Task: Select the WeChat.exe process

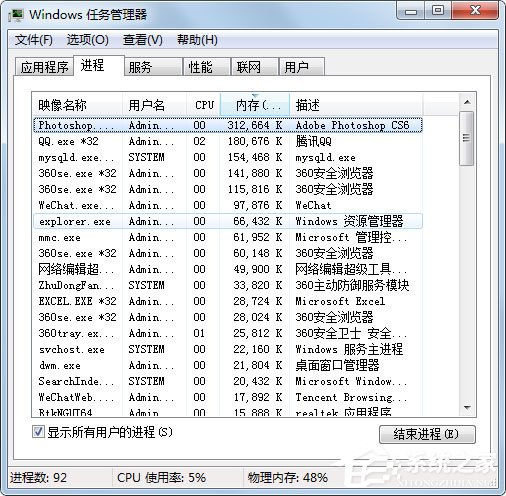Action: point(228,205)
